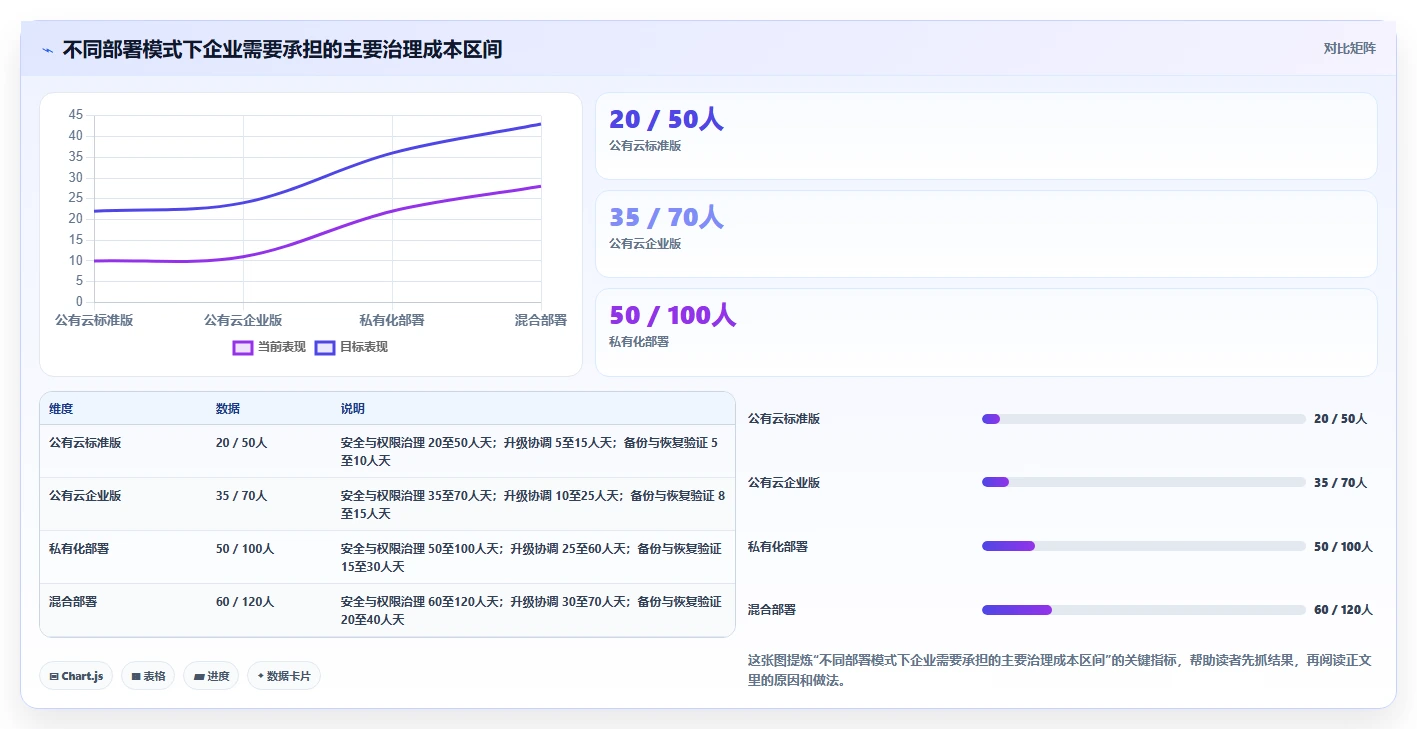The width and height of the screenshot is (1417, 729).
Task: Click the 说明 text starting 安全与权限治理 20至50人天
Action: [530, 451]
